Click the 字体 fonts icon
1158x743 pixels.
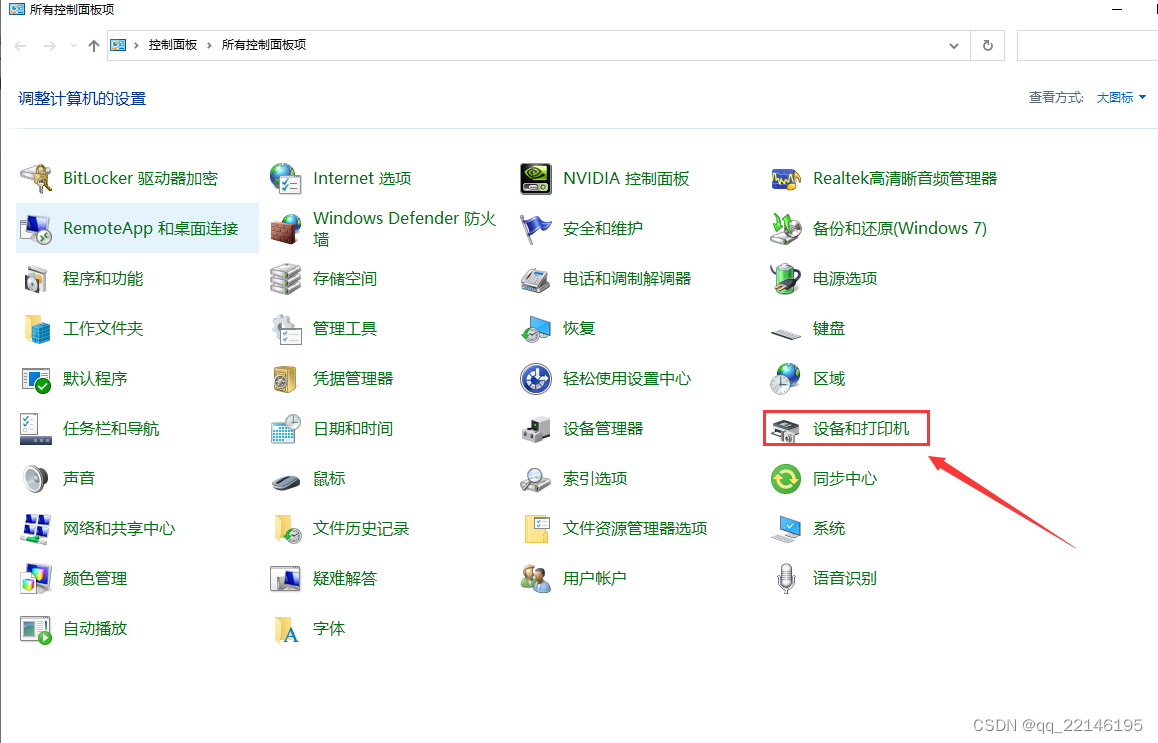click(286, 629)
